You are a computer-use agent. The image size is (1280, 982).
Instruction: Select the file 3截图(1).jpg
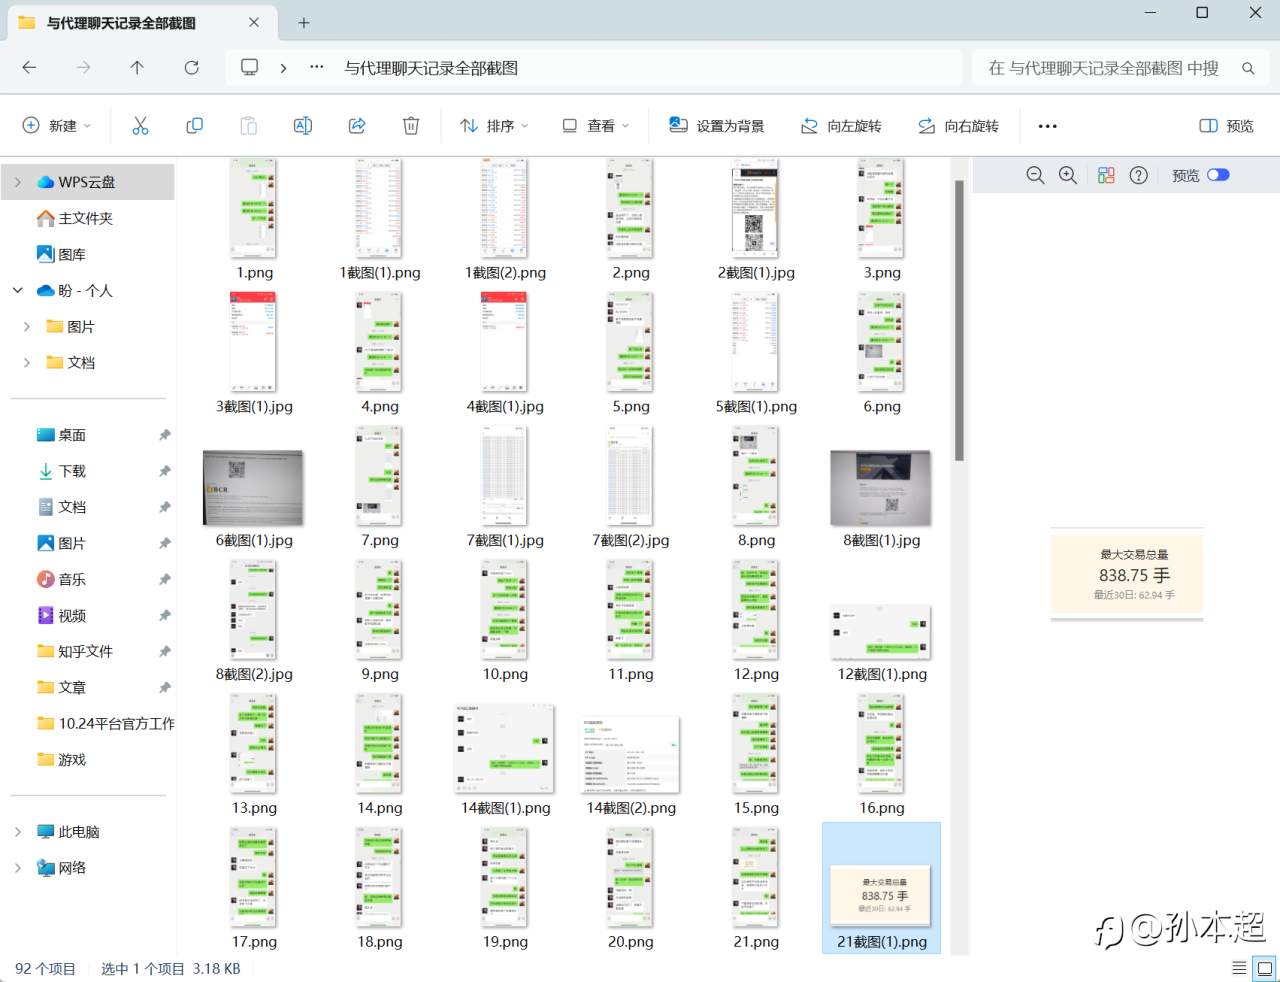(x=254, y=354)
